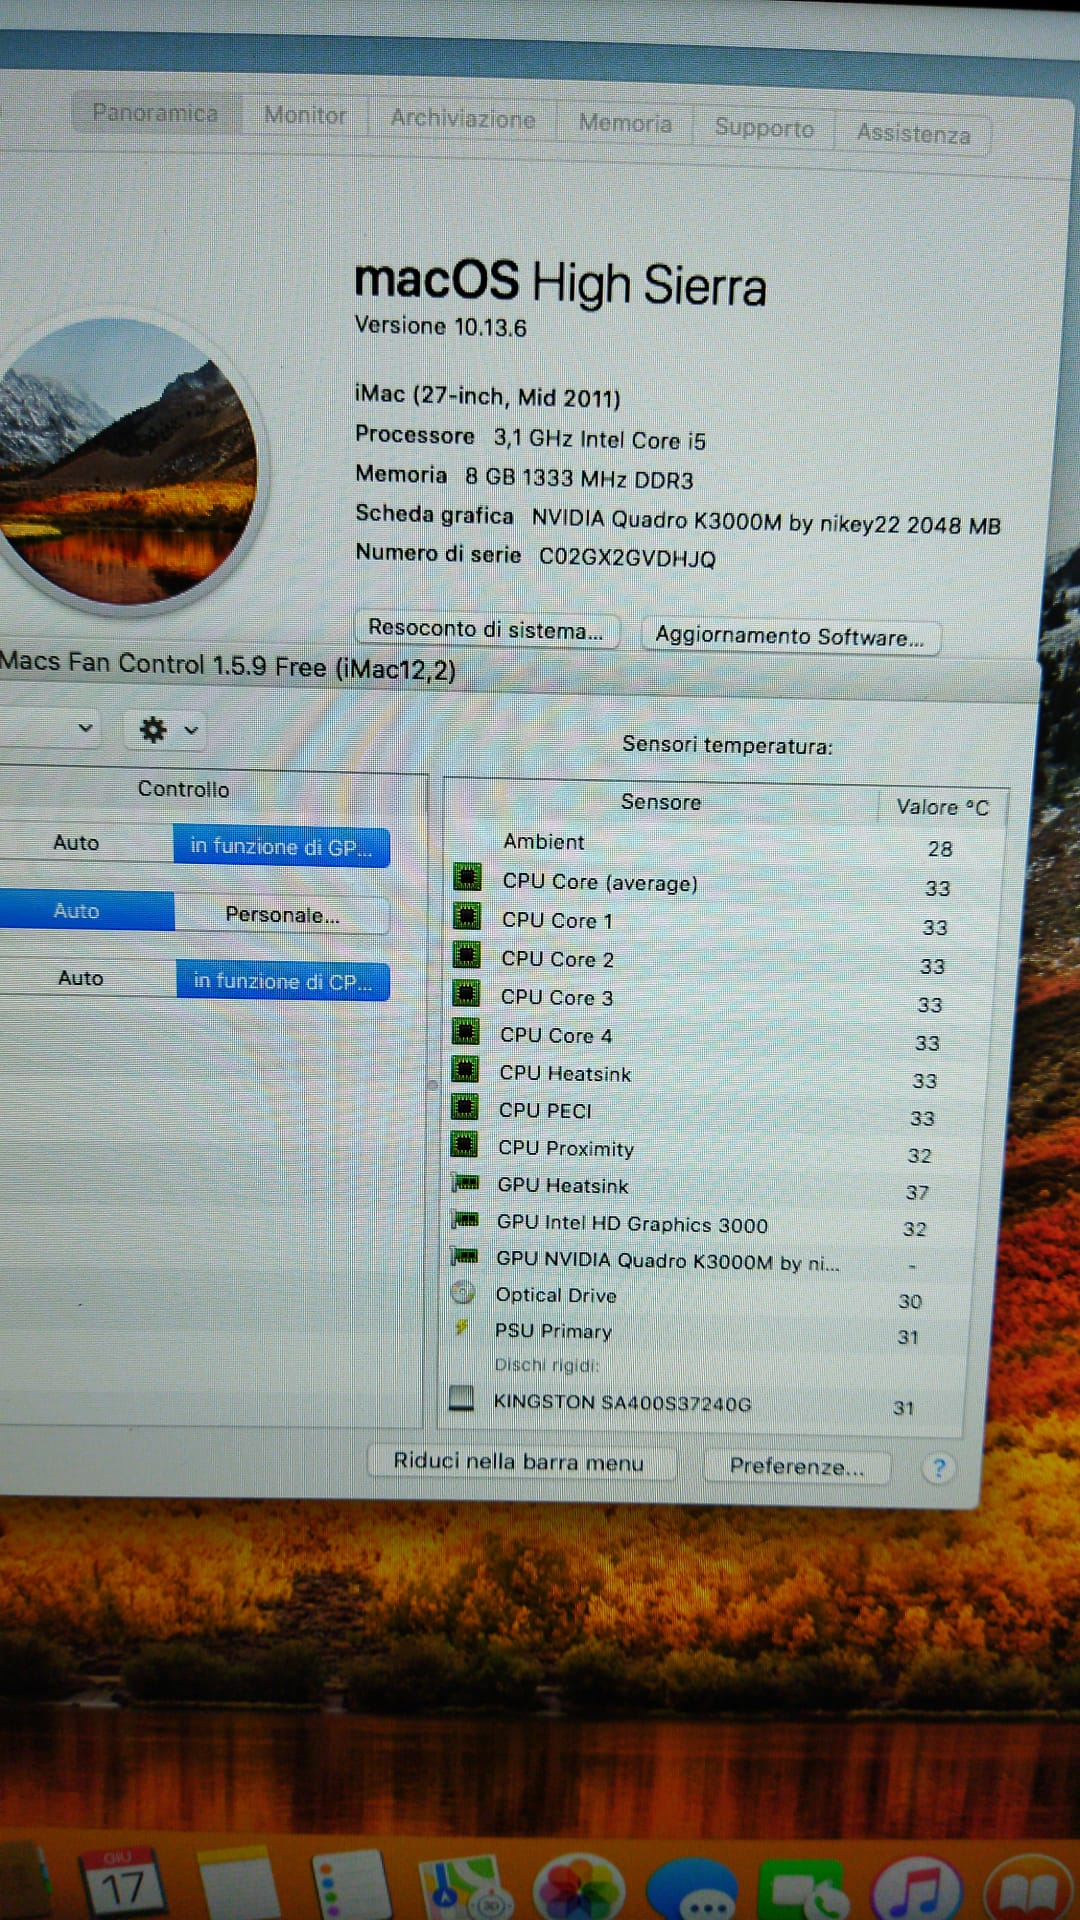The image size is (1080, 1920).
Task: Click the disc icon beside Optical Drive
Action: [x=463, y=1292]
